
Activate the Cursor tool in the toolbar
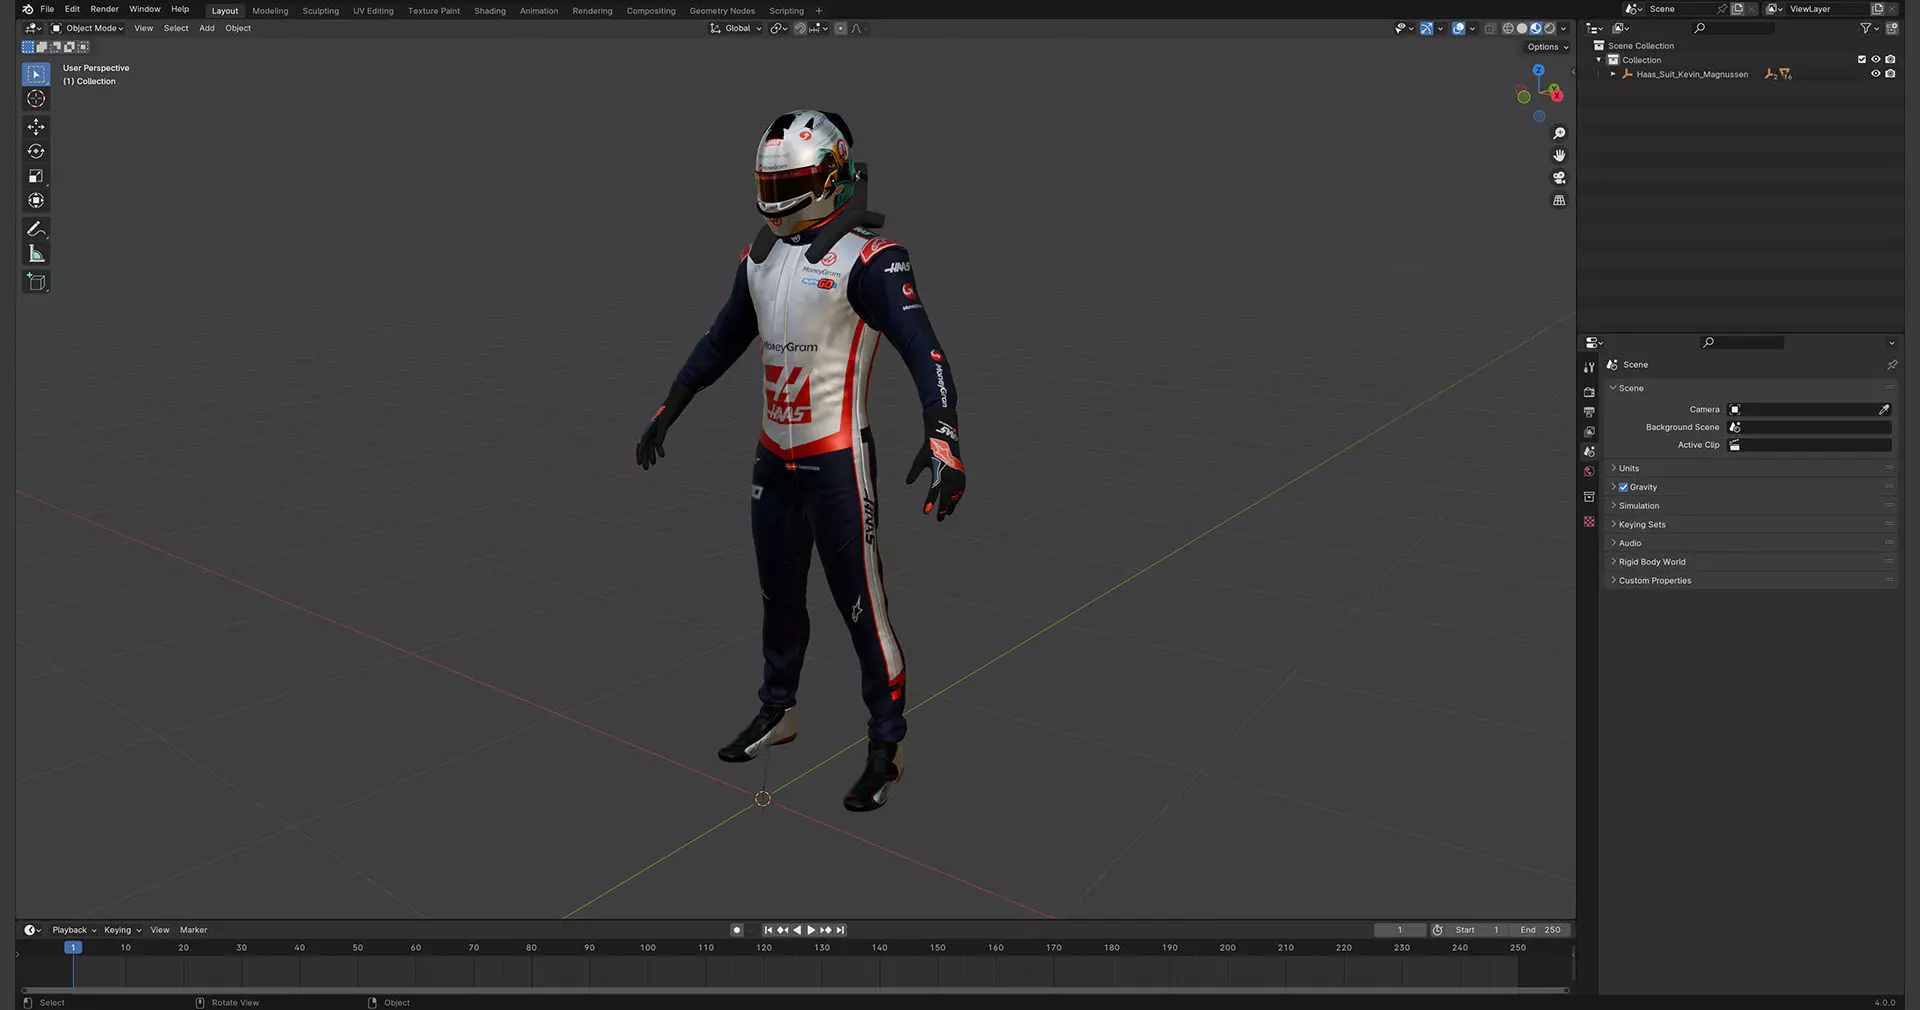point(36,99)
